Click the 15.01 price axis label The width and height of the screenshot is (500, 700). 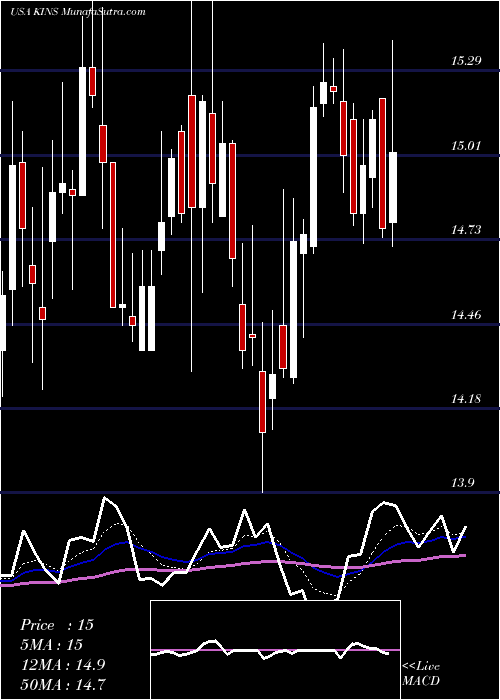point(466,146)
